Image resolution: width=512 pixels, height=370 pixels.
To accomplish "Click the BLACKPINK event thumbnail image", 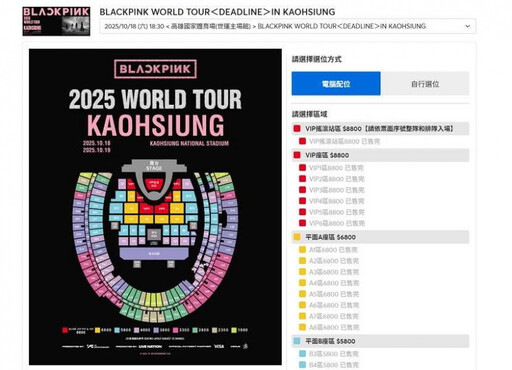I will coord(56,21).
